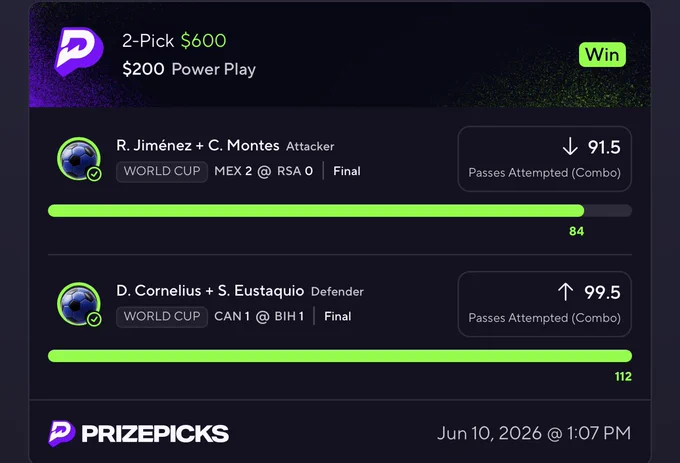The height and width of the screenshot is (463, 680).
Task: Click the PRIZEPICKS wordmark in footer
Action: (x=155, y=434)
